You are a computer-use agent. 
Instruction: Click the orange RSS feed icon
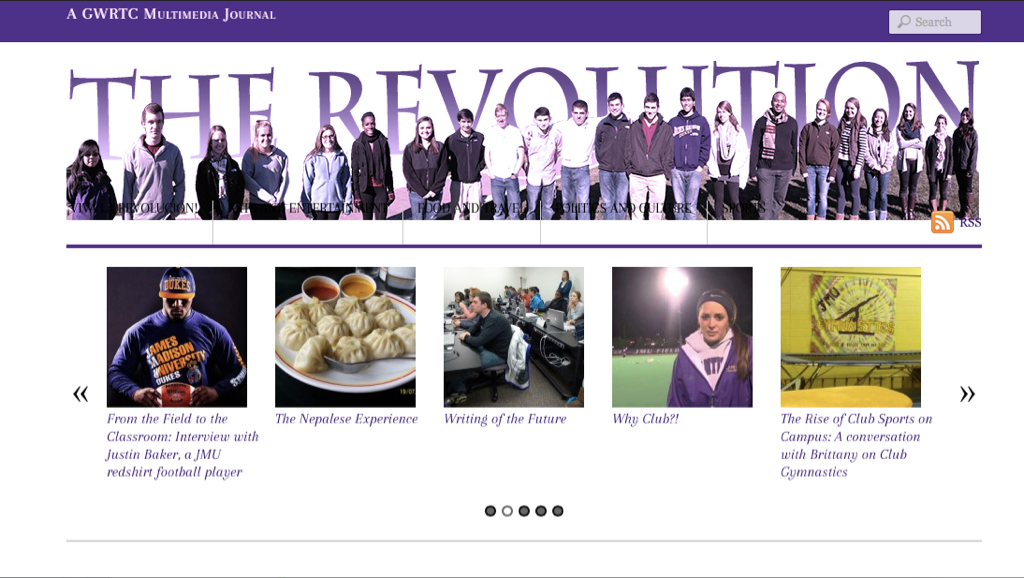point(942,222)
